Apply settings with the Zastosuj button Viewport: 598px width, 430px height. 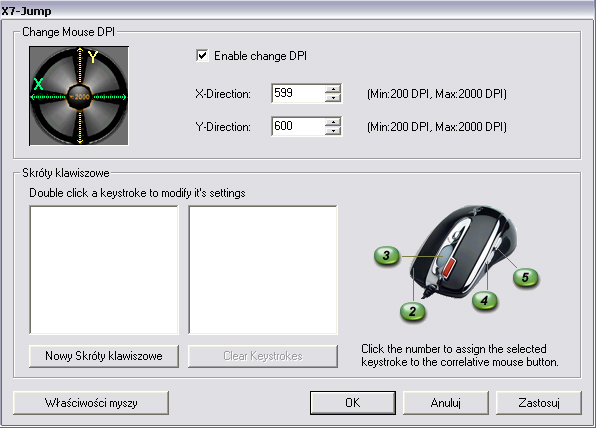tap(539, 403)
